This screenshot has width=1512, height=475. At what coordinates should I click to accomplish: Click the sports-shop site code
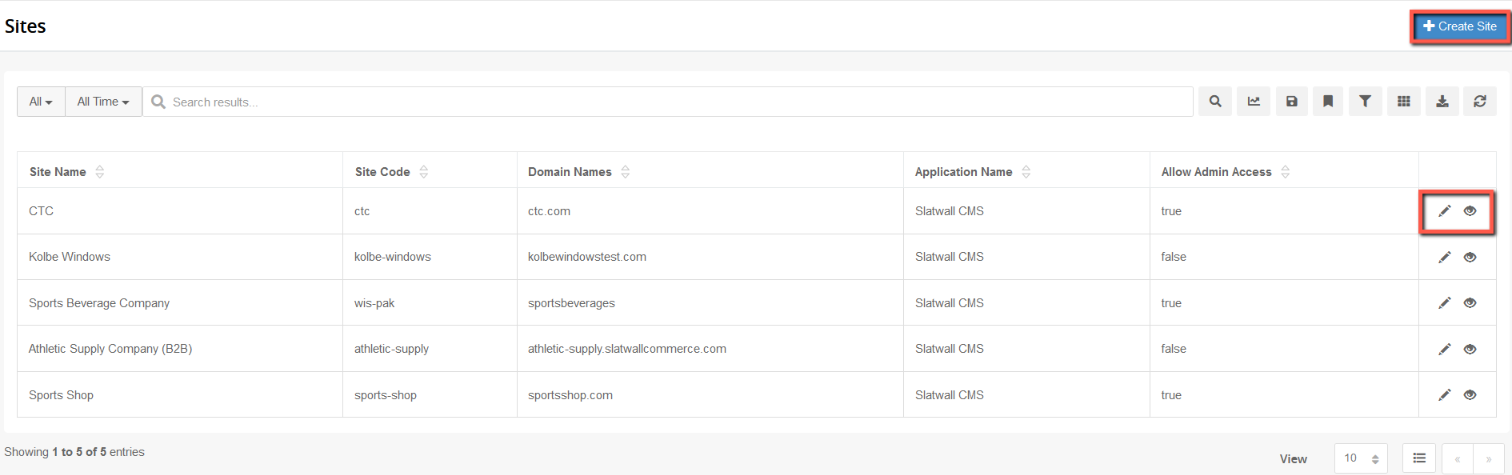tap(385, 395)
